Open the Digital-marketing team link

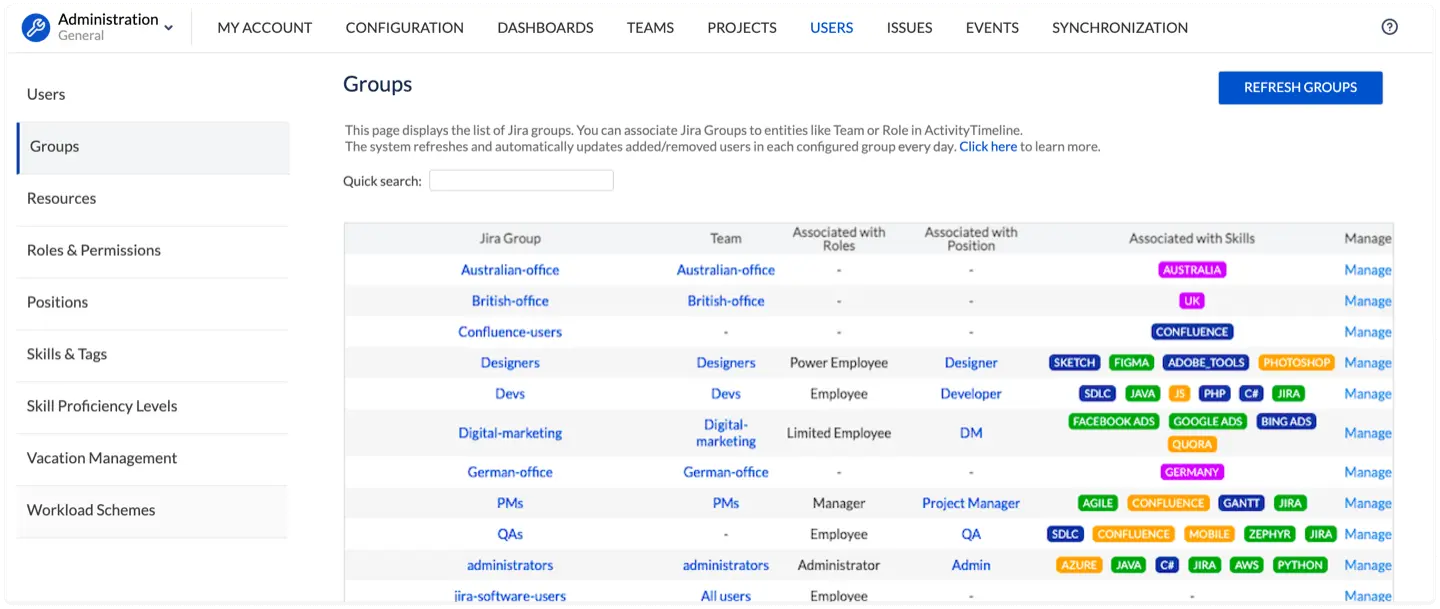[x=726, y=433]
